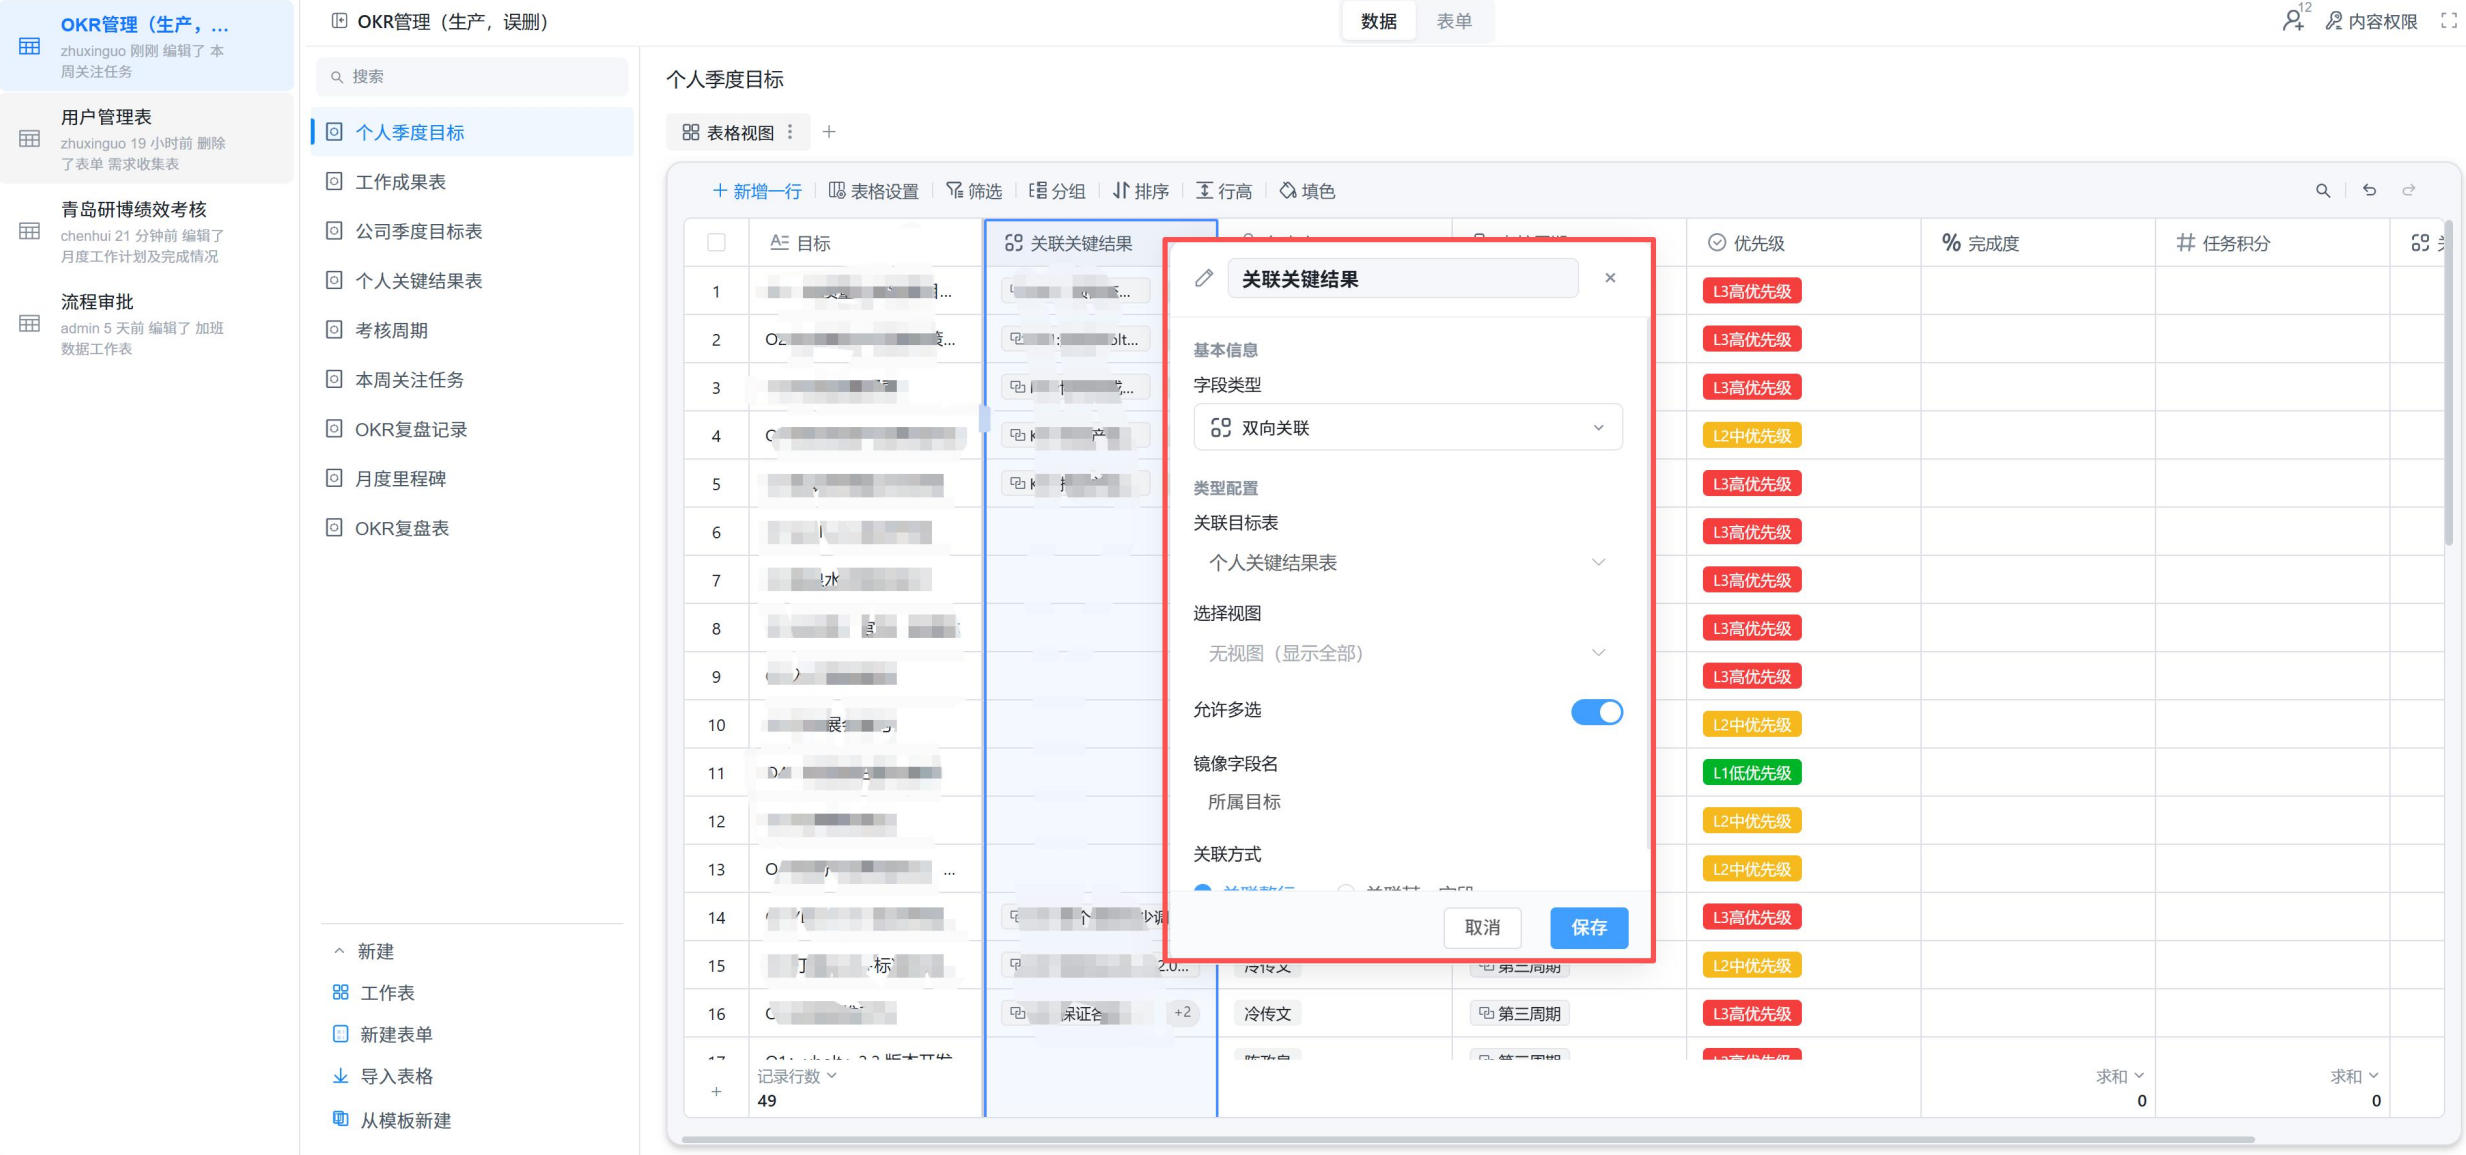Open the 求和 dropdown under 任务积分
The height and width of the screenshot is (1155, 2466).
(2355, 1076)
